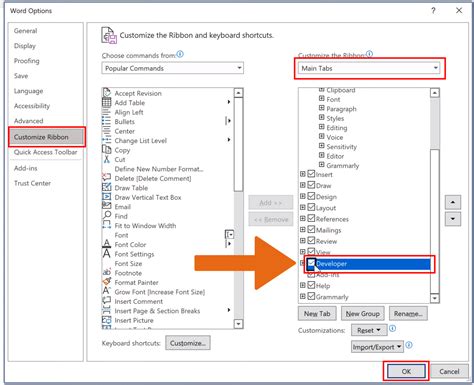
Task: Click the Center alignment icon
Action: 106,131
